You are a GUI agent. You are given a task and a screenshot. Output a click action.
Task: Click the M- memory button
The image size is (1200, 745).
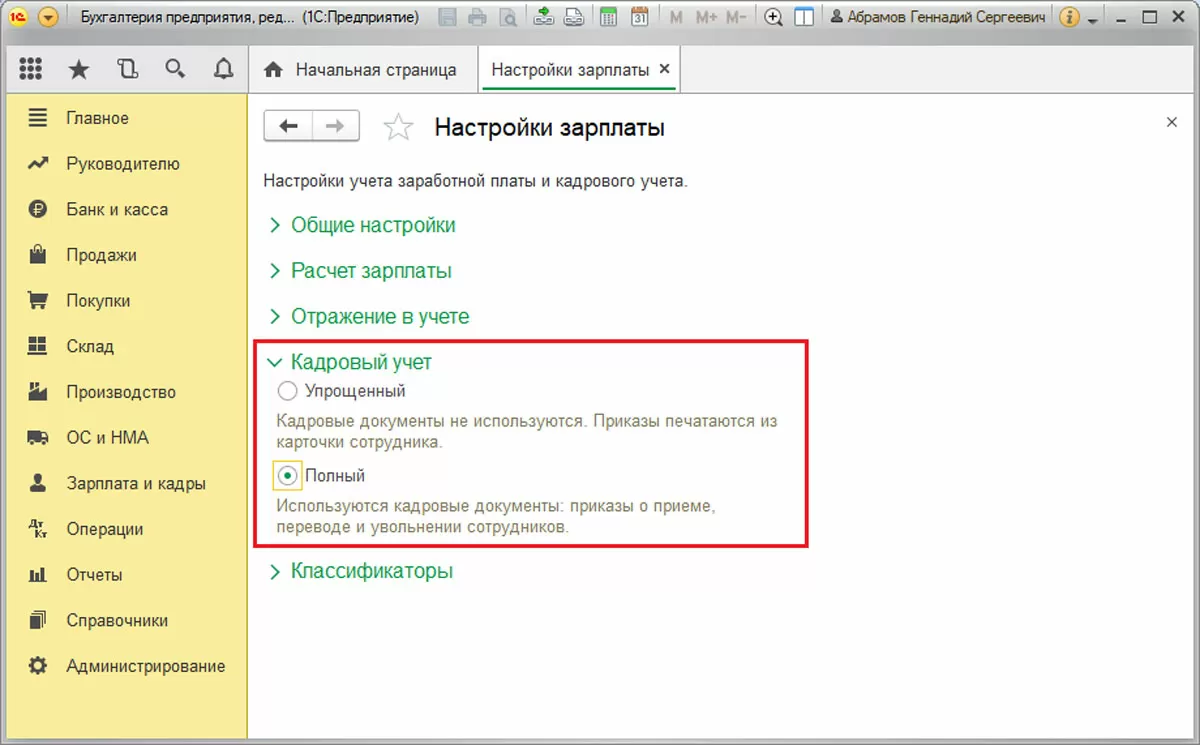pyautogui.click(x=736, y=17)
